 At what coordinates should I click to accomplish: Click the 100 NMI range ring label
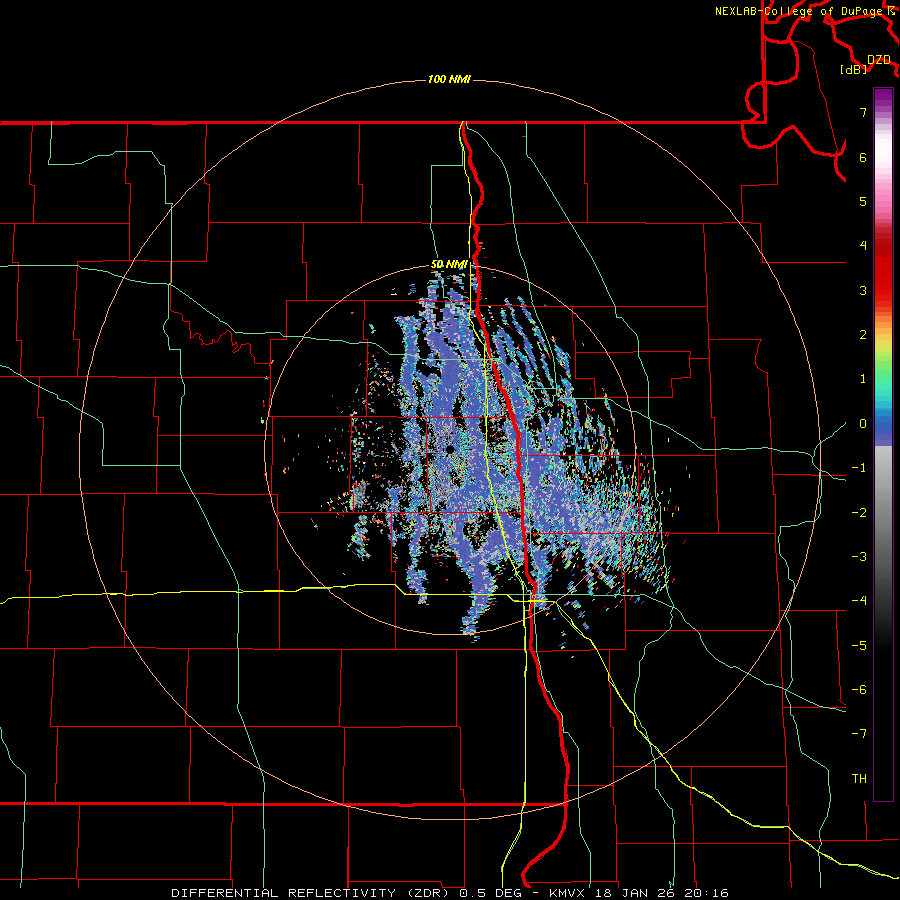(x=449, y=79)
